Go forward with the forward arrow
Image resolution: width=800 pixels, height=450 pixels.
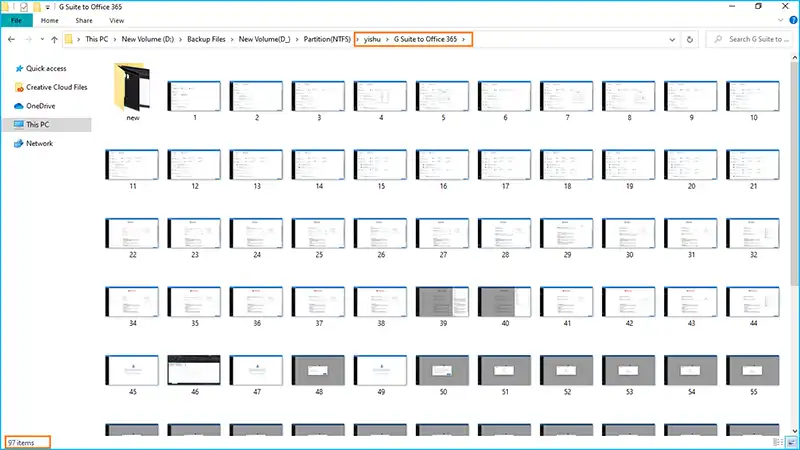click(29, 39)
